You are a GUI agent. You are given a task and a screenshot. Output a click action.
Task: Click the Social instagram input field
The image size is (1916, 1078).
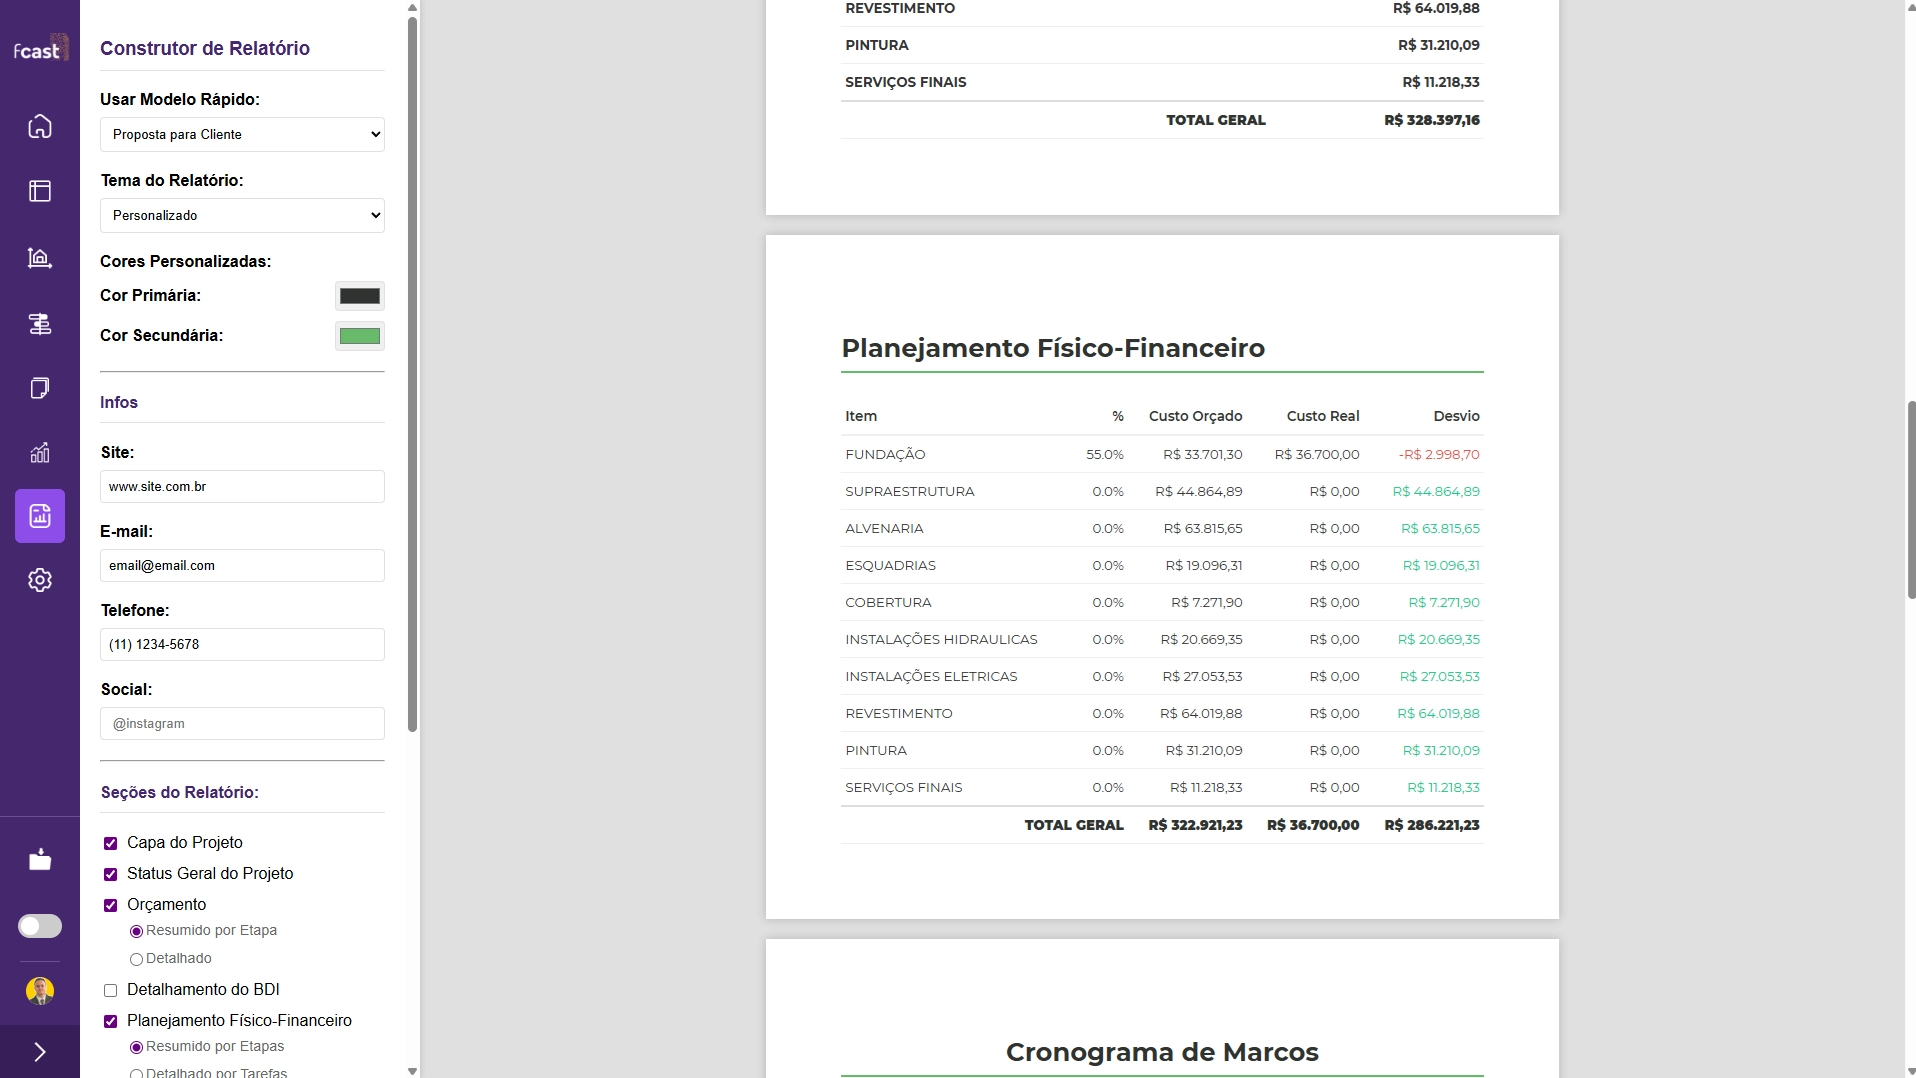pos(242,723)
